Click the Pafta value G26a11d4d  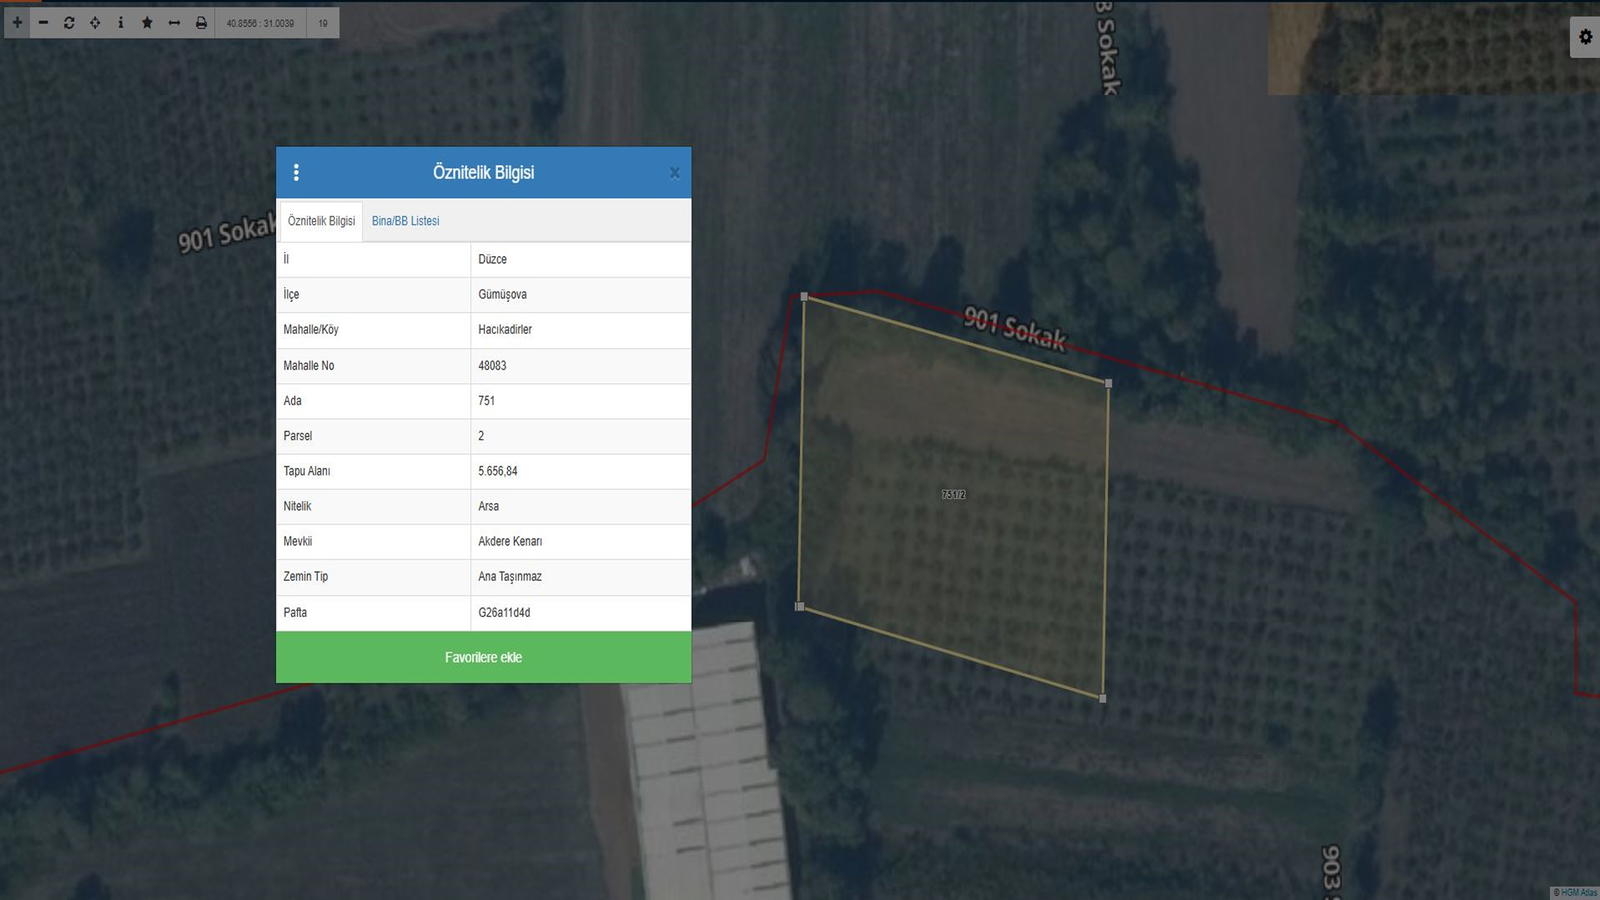[504, 612]
